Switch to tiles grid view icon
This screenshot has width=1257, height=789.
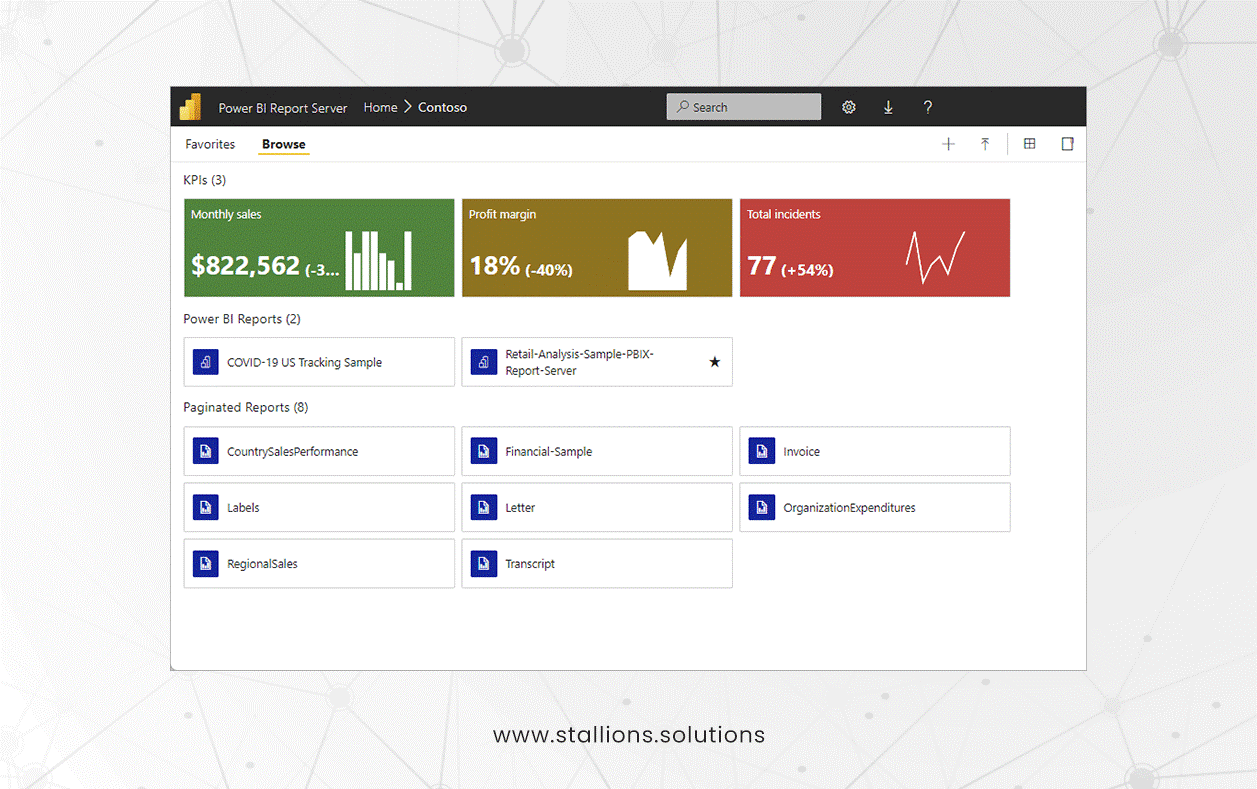[x=1029, y=144]
